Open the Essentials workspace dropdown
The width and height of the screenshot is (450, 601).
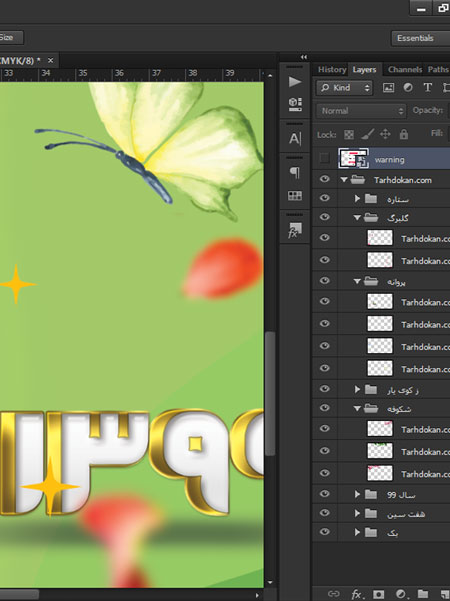(420, 38)
